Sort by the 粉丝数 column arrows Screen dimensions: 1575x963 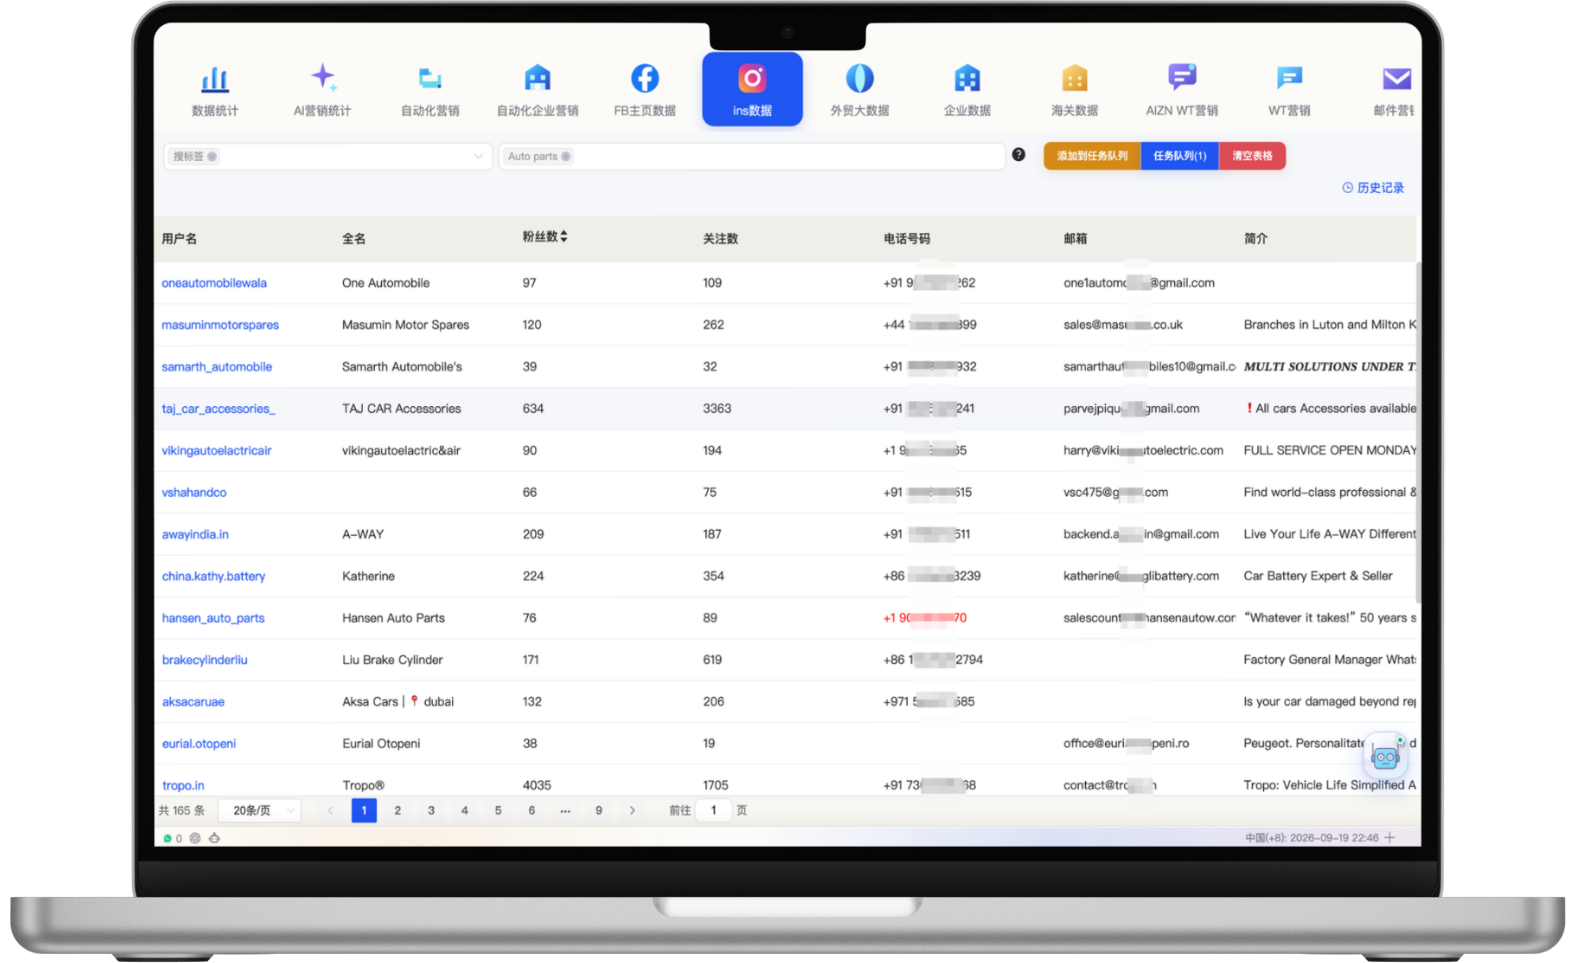pyautogui.click(x=564, y=237)
